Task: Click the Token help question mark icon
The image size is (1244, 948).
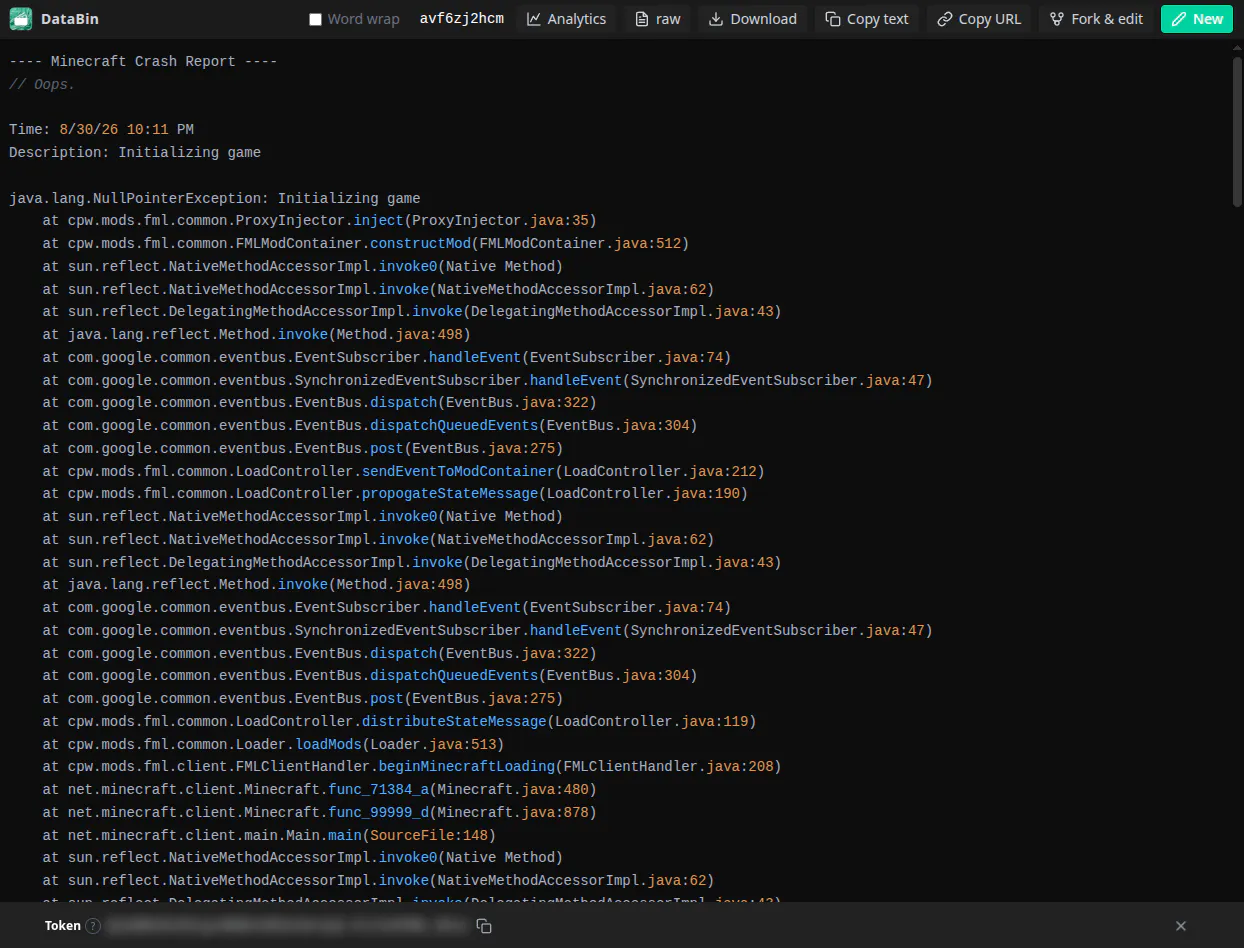Action: tap(93, 926)
